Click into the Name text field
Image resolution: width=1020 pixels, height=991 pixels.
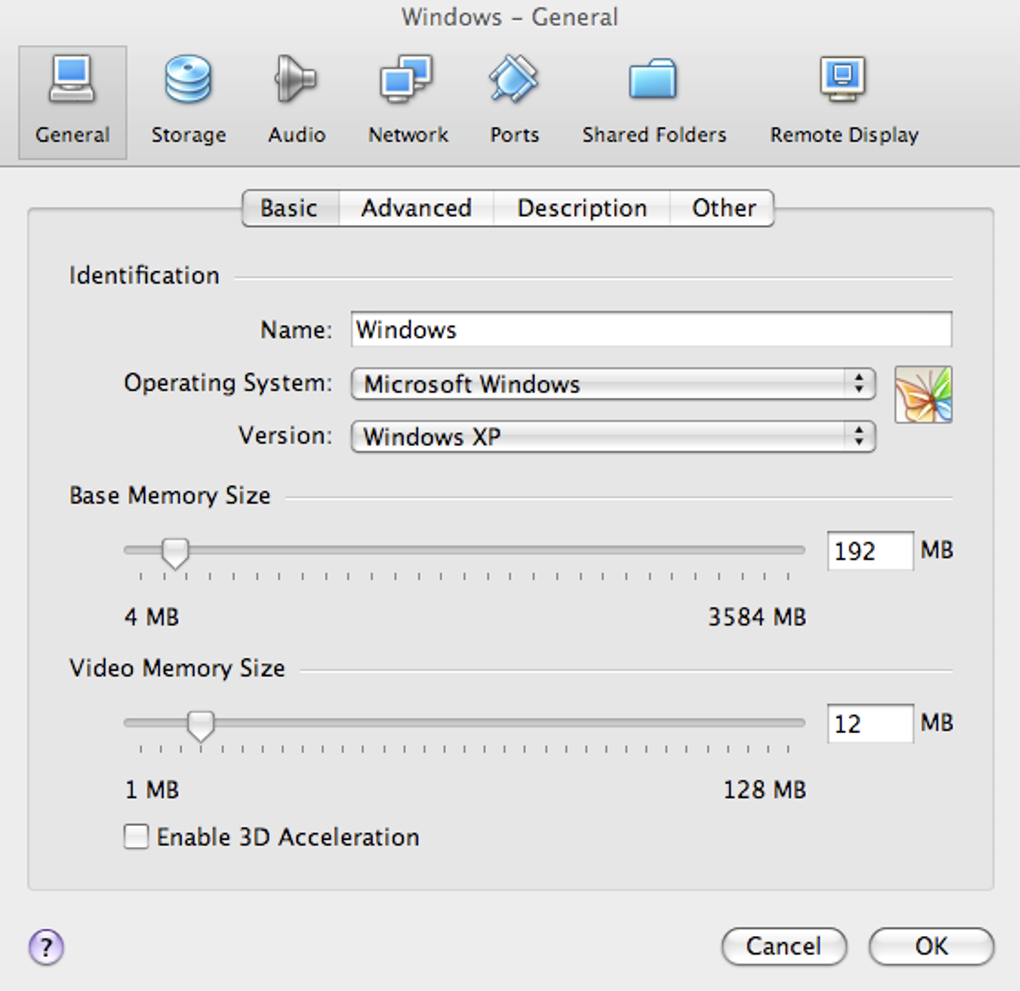(x=651, y=330)
